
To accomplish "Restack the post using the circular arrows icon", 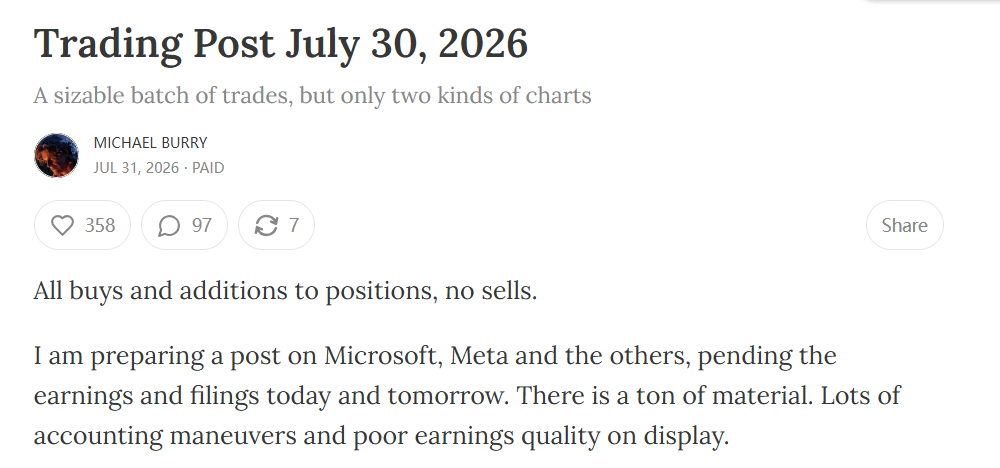I will coord(266,225).
